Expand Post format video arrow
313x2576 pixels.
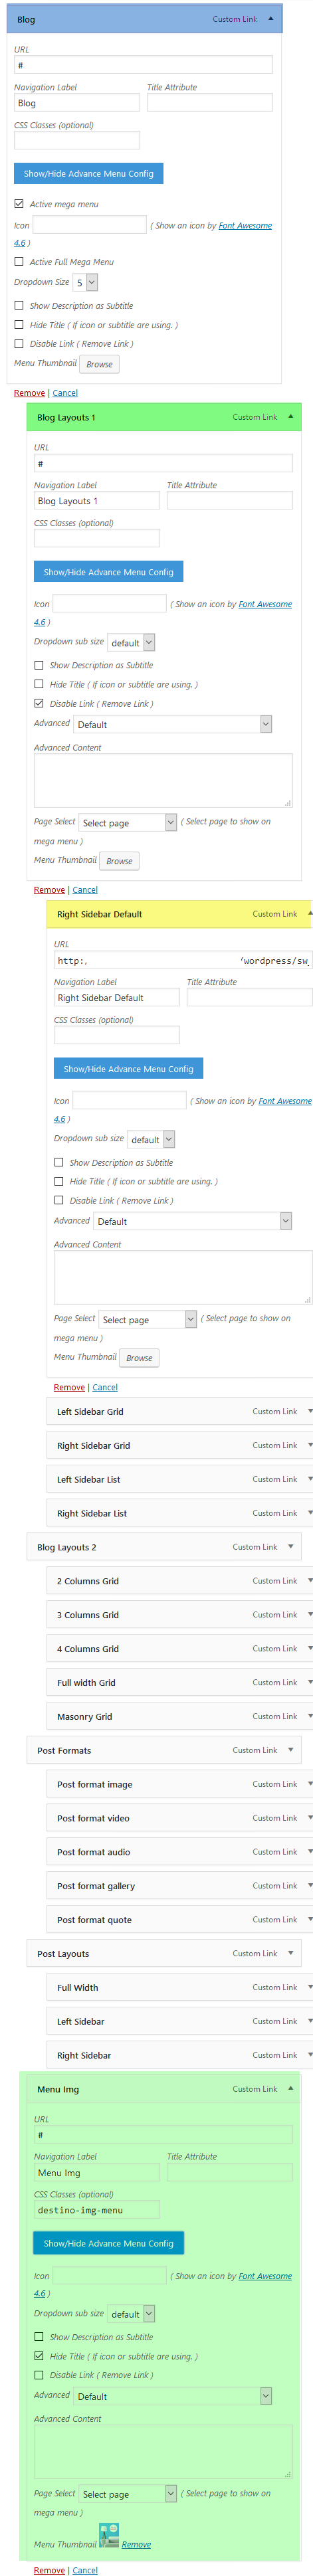309,1817
